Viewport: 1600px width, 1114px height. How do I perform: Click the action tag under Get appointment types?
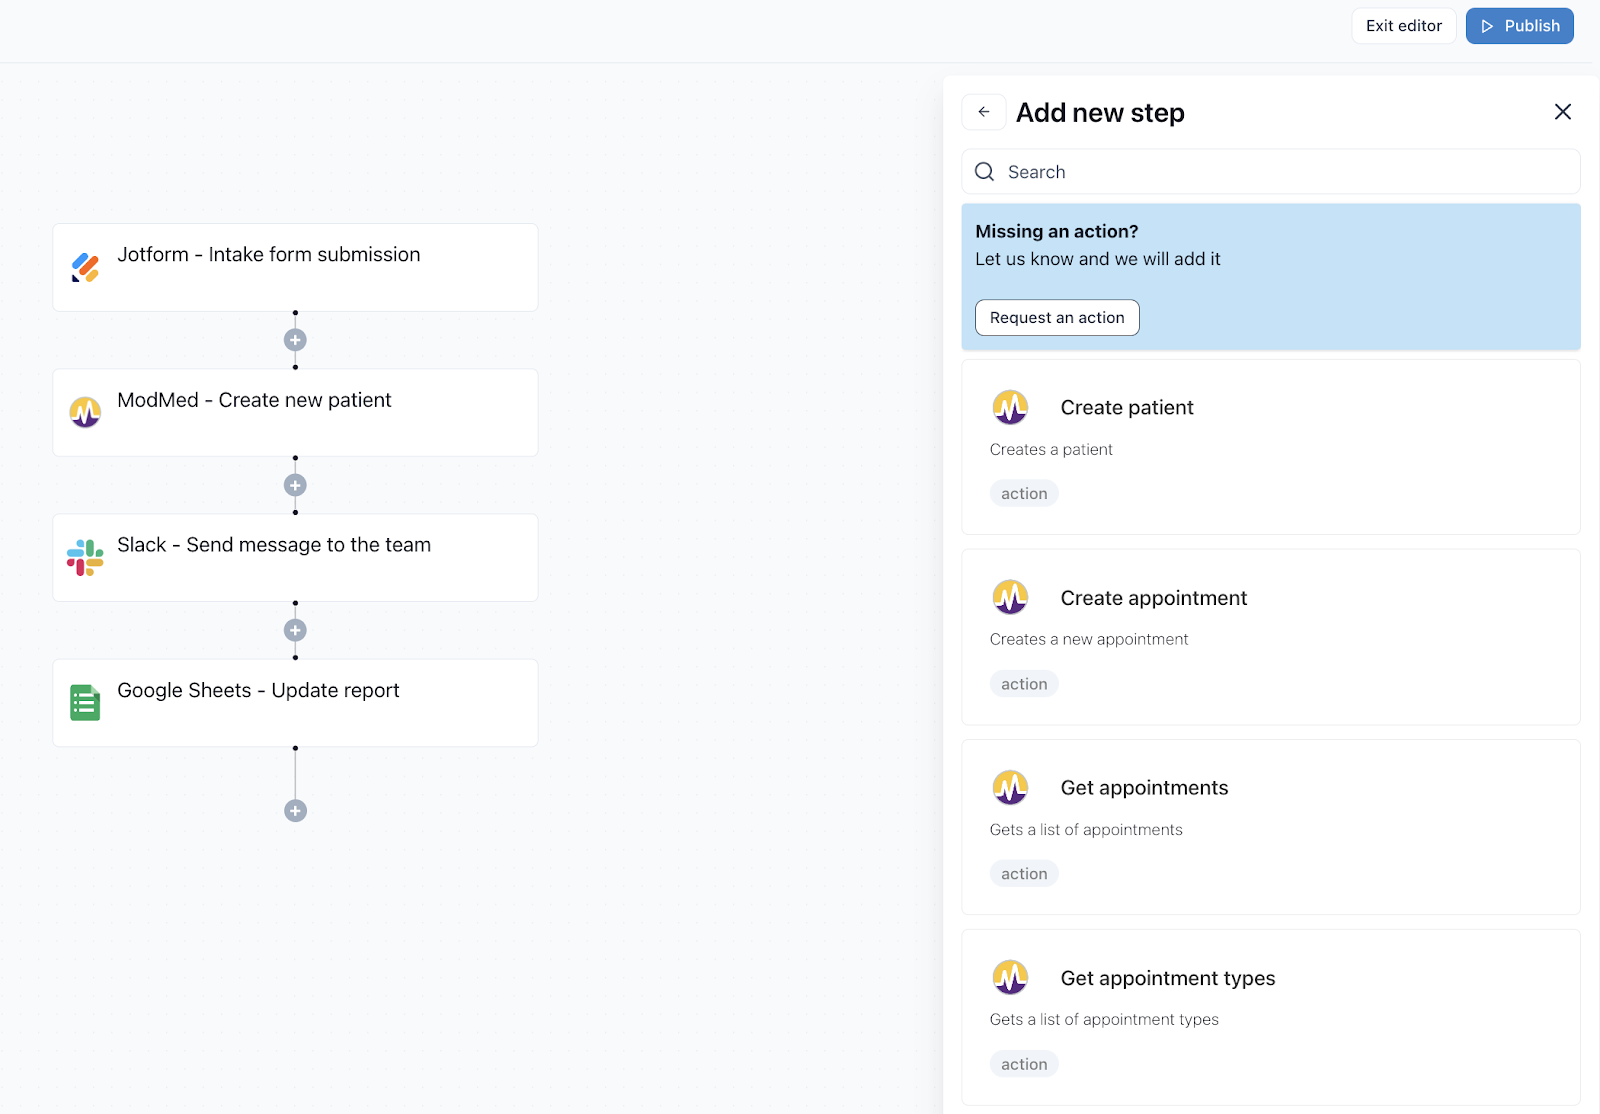coord(1024,1064)
